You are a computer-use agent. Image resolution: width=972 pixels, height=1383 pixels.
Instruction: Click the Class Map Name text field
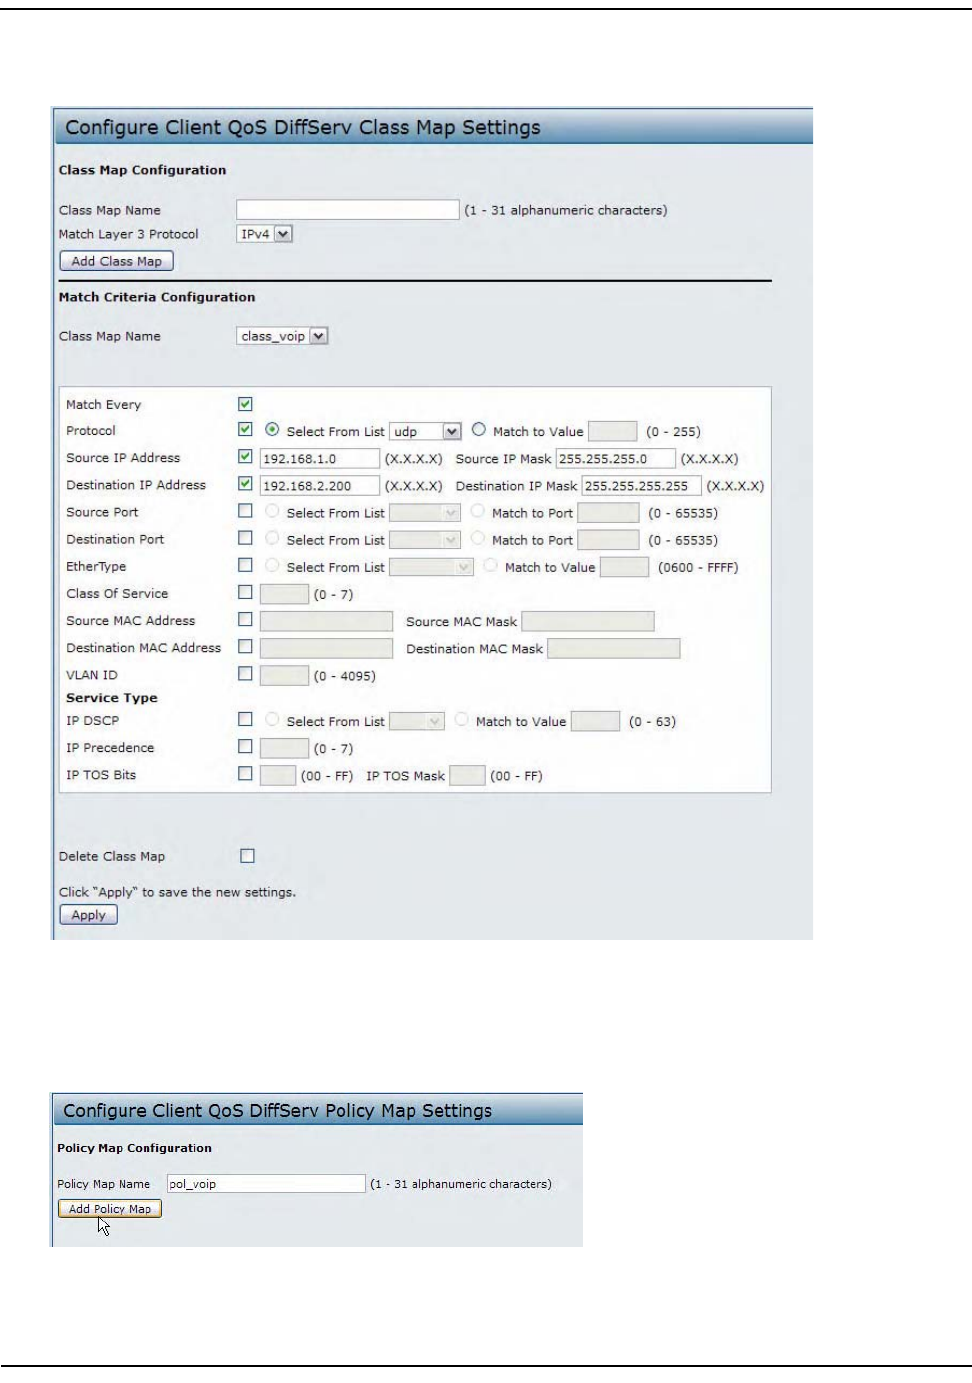pyautogui.click(x=347, y=209)
